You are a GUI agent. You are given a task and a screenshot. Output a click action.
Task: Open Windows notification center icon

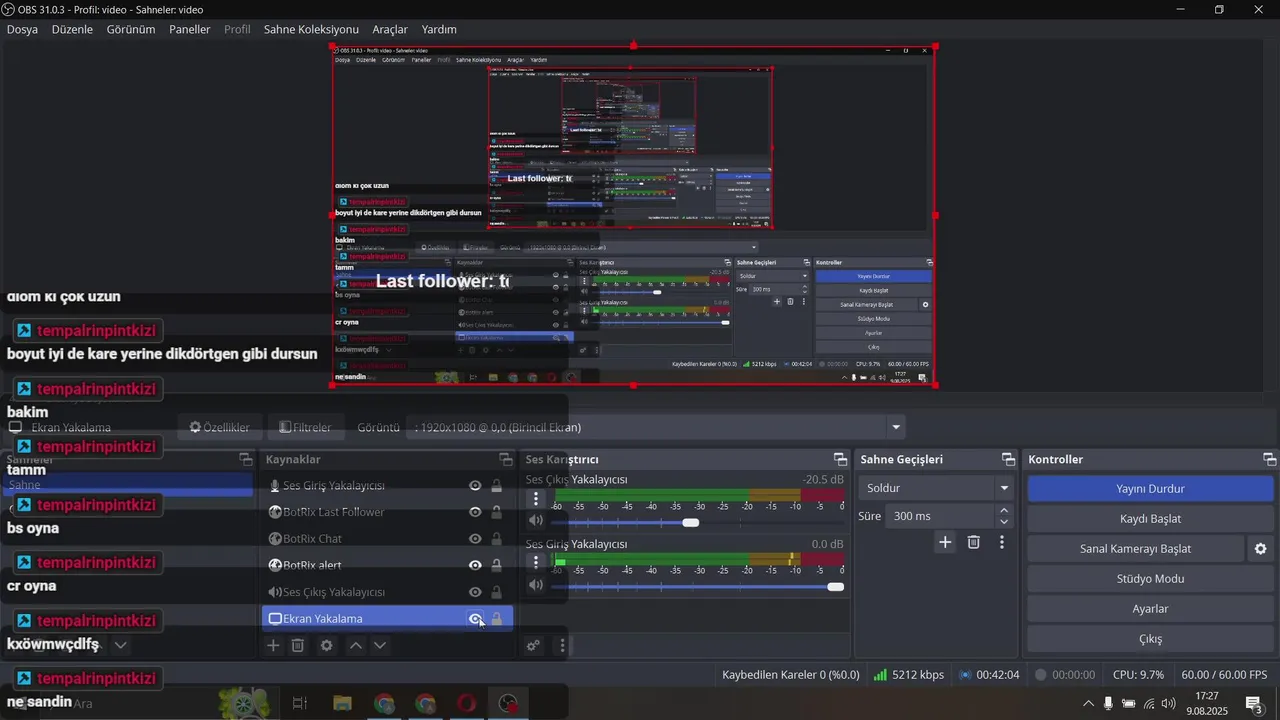(x=1253, y=703)
